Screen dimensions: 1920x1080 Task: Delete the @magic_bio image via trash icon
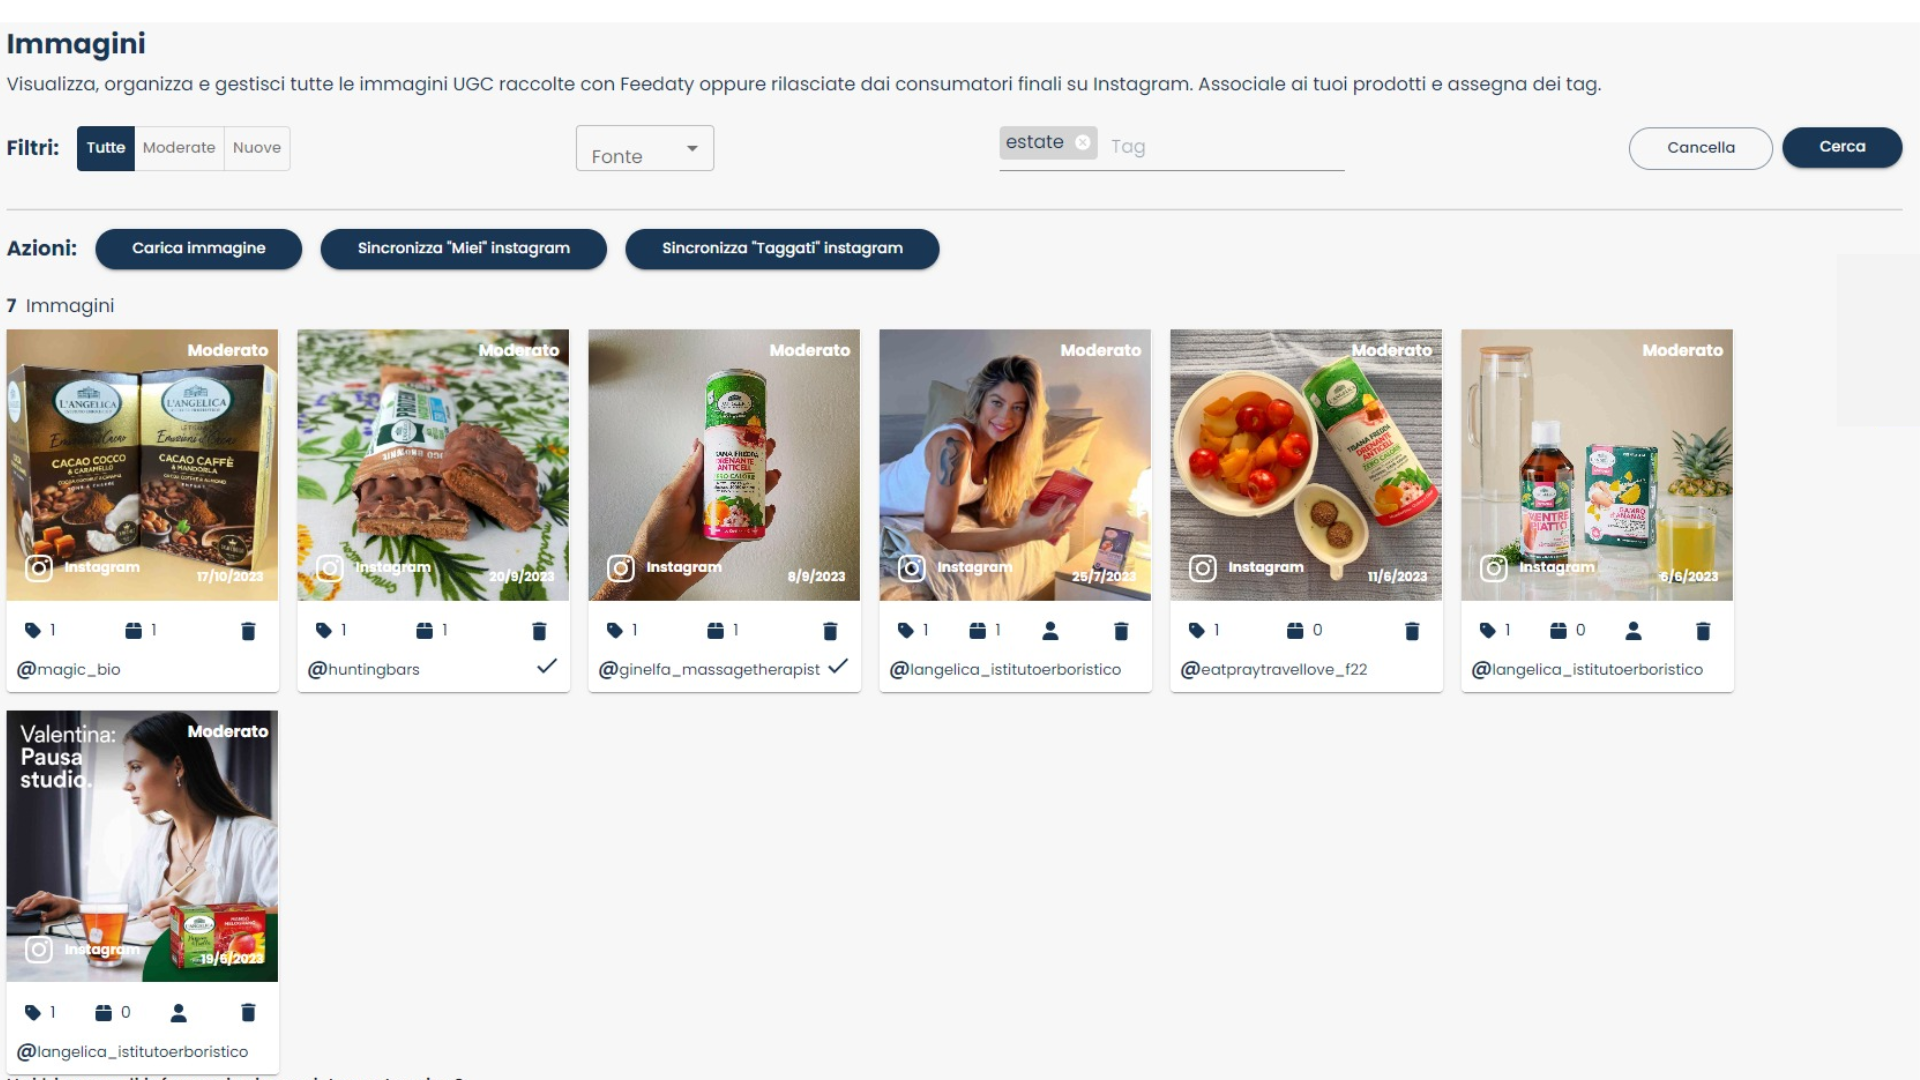pyautogui.click(x=248, y=631)
